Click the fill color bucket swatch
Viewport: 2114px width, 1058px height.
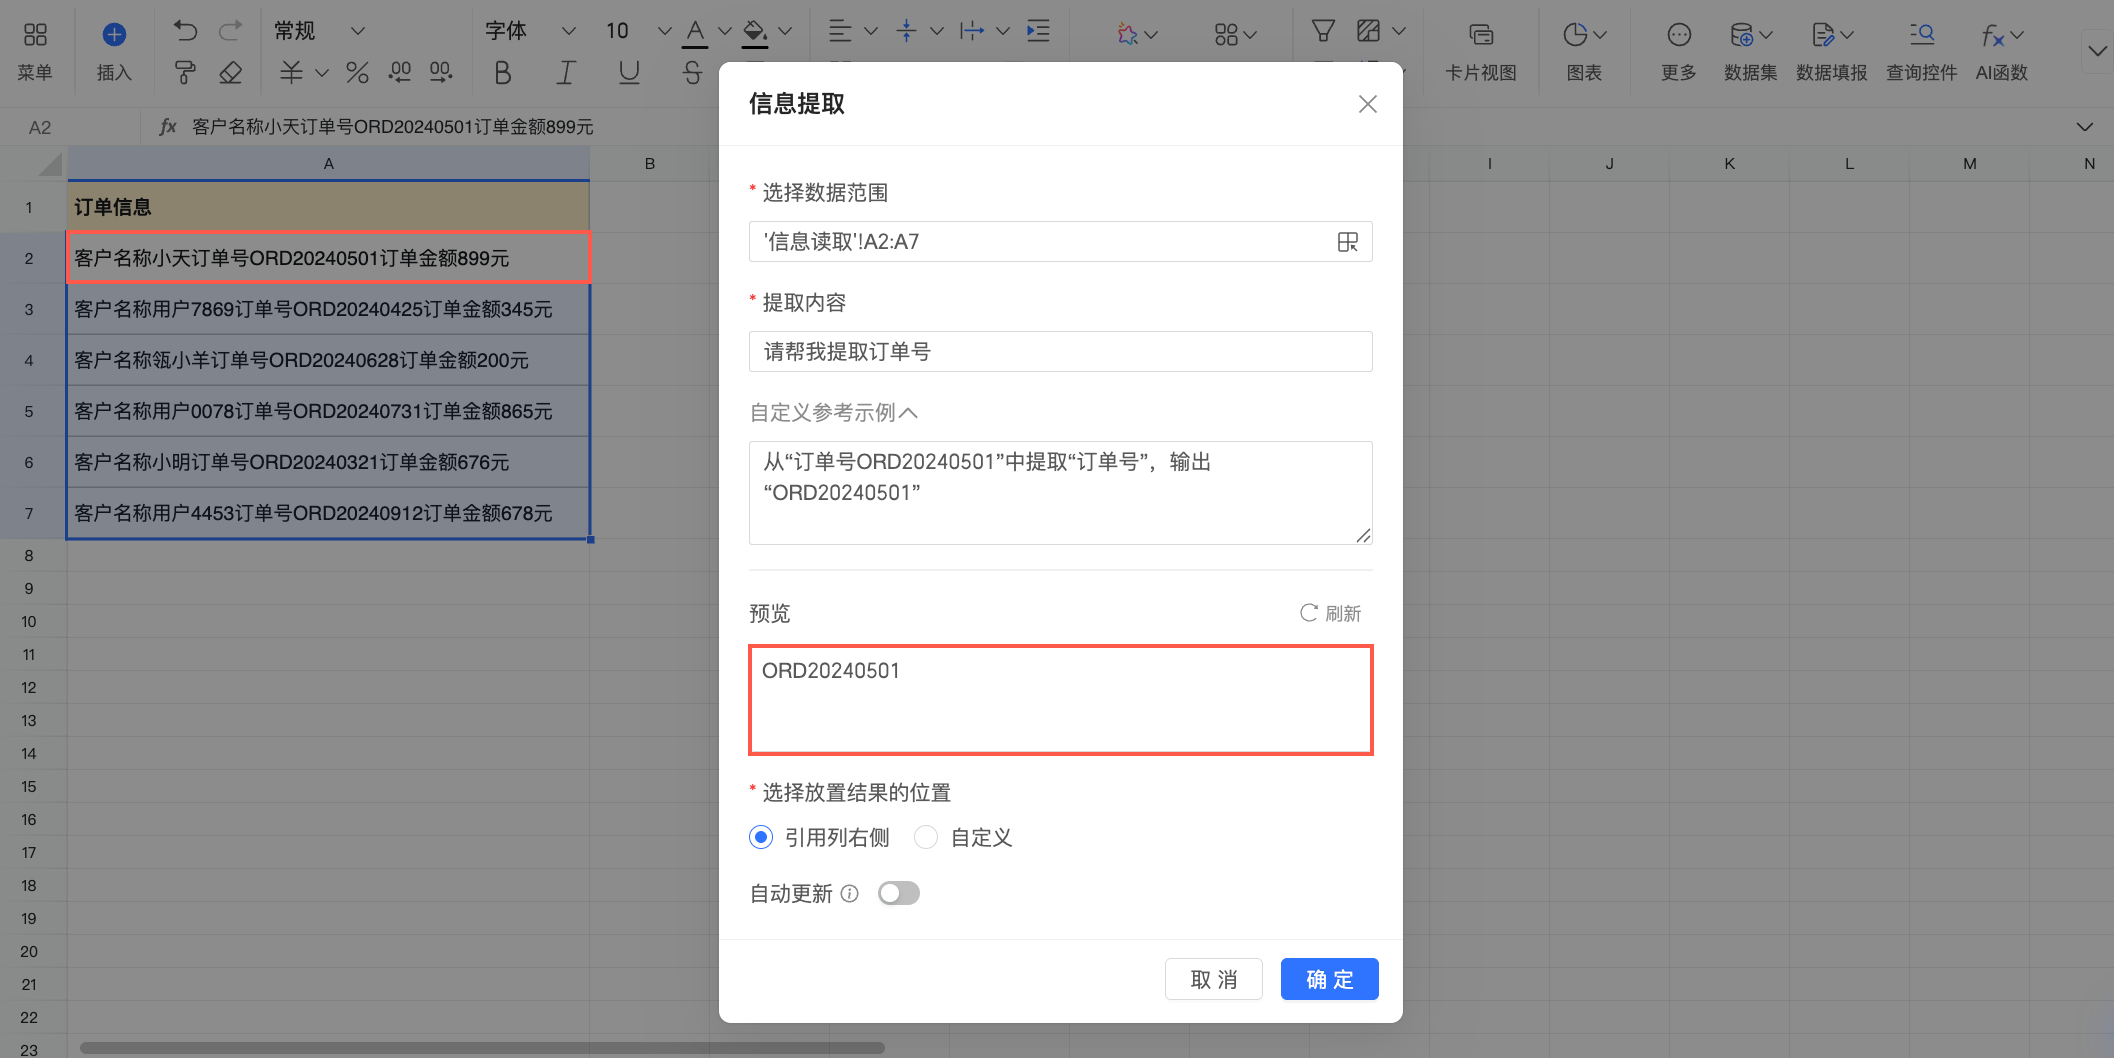(x=755, y=32)
